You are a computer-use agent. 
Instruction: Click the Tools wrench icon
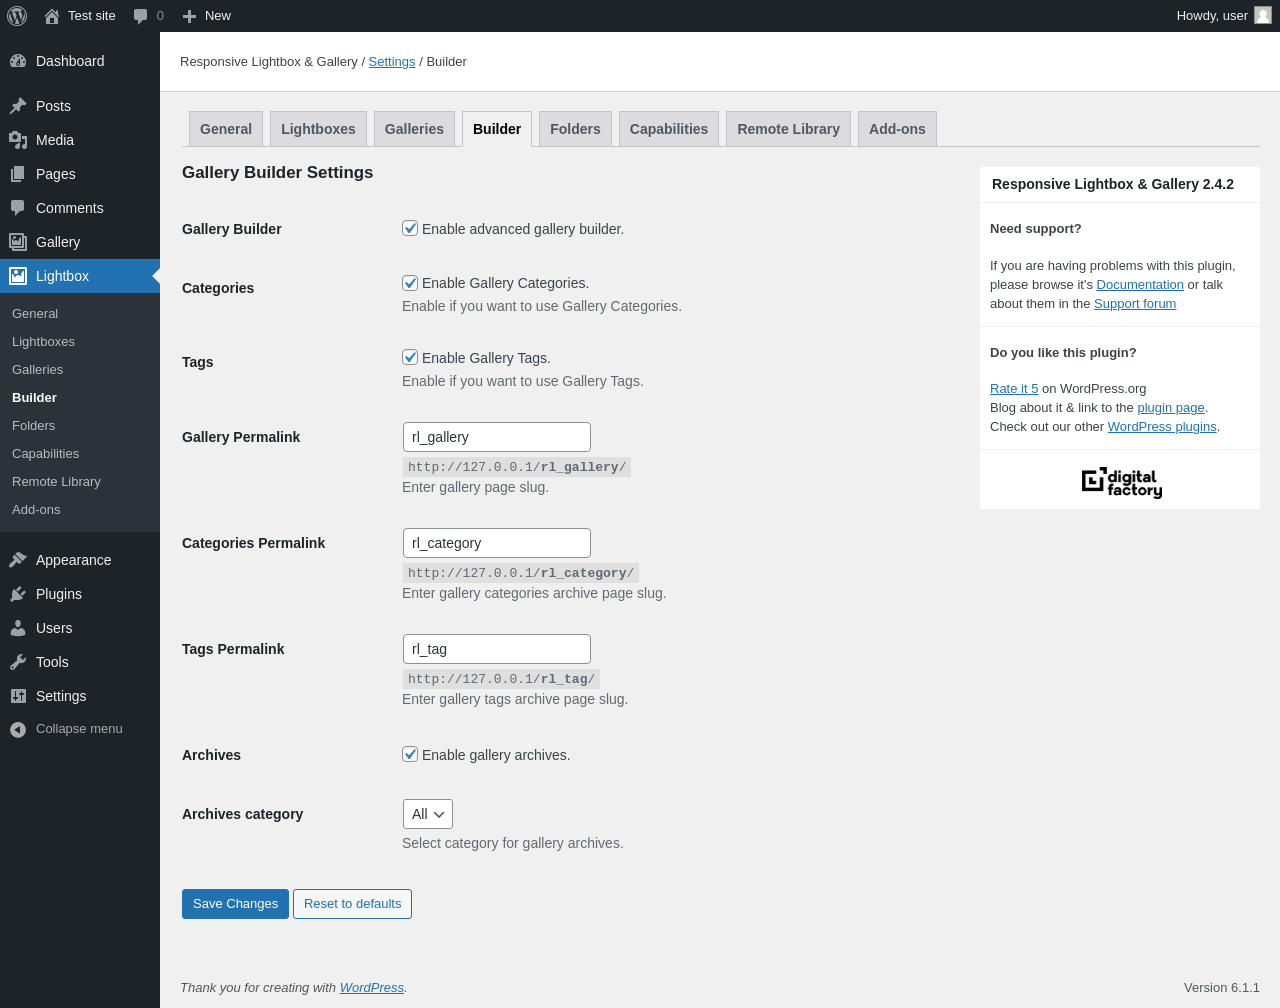(x=18, y=662)
